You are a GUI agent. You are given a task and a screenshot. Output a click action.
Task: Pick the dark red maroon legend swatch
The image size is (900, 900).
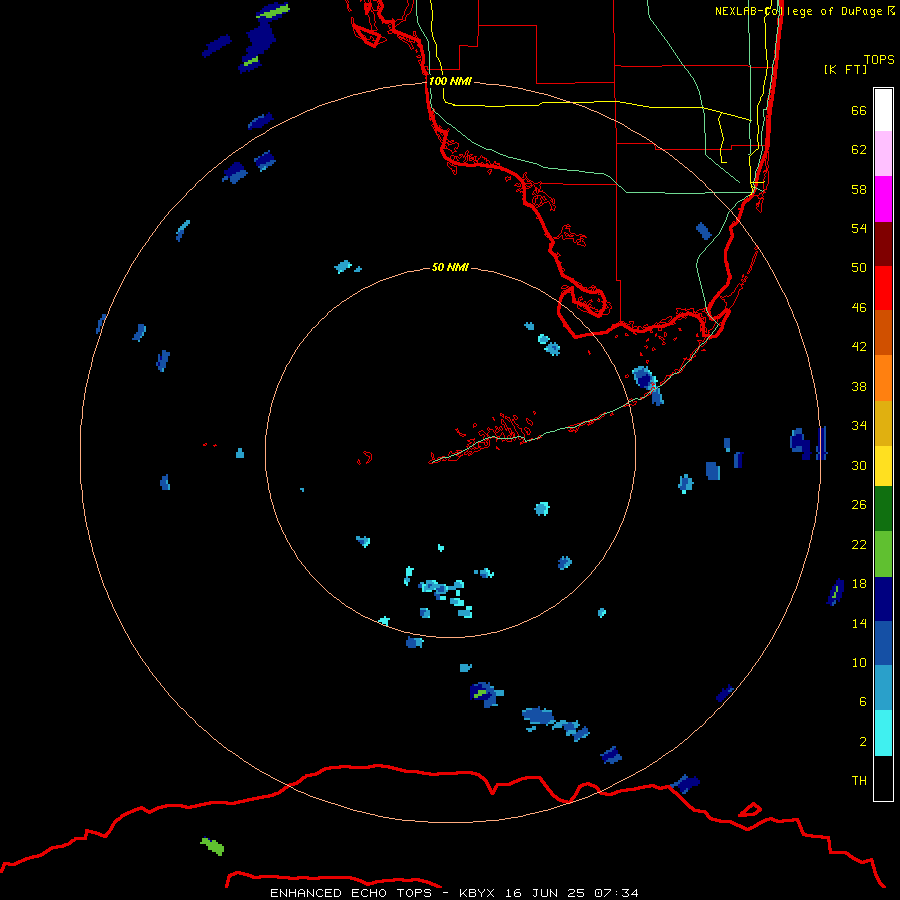[883, 243]
